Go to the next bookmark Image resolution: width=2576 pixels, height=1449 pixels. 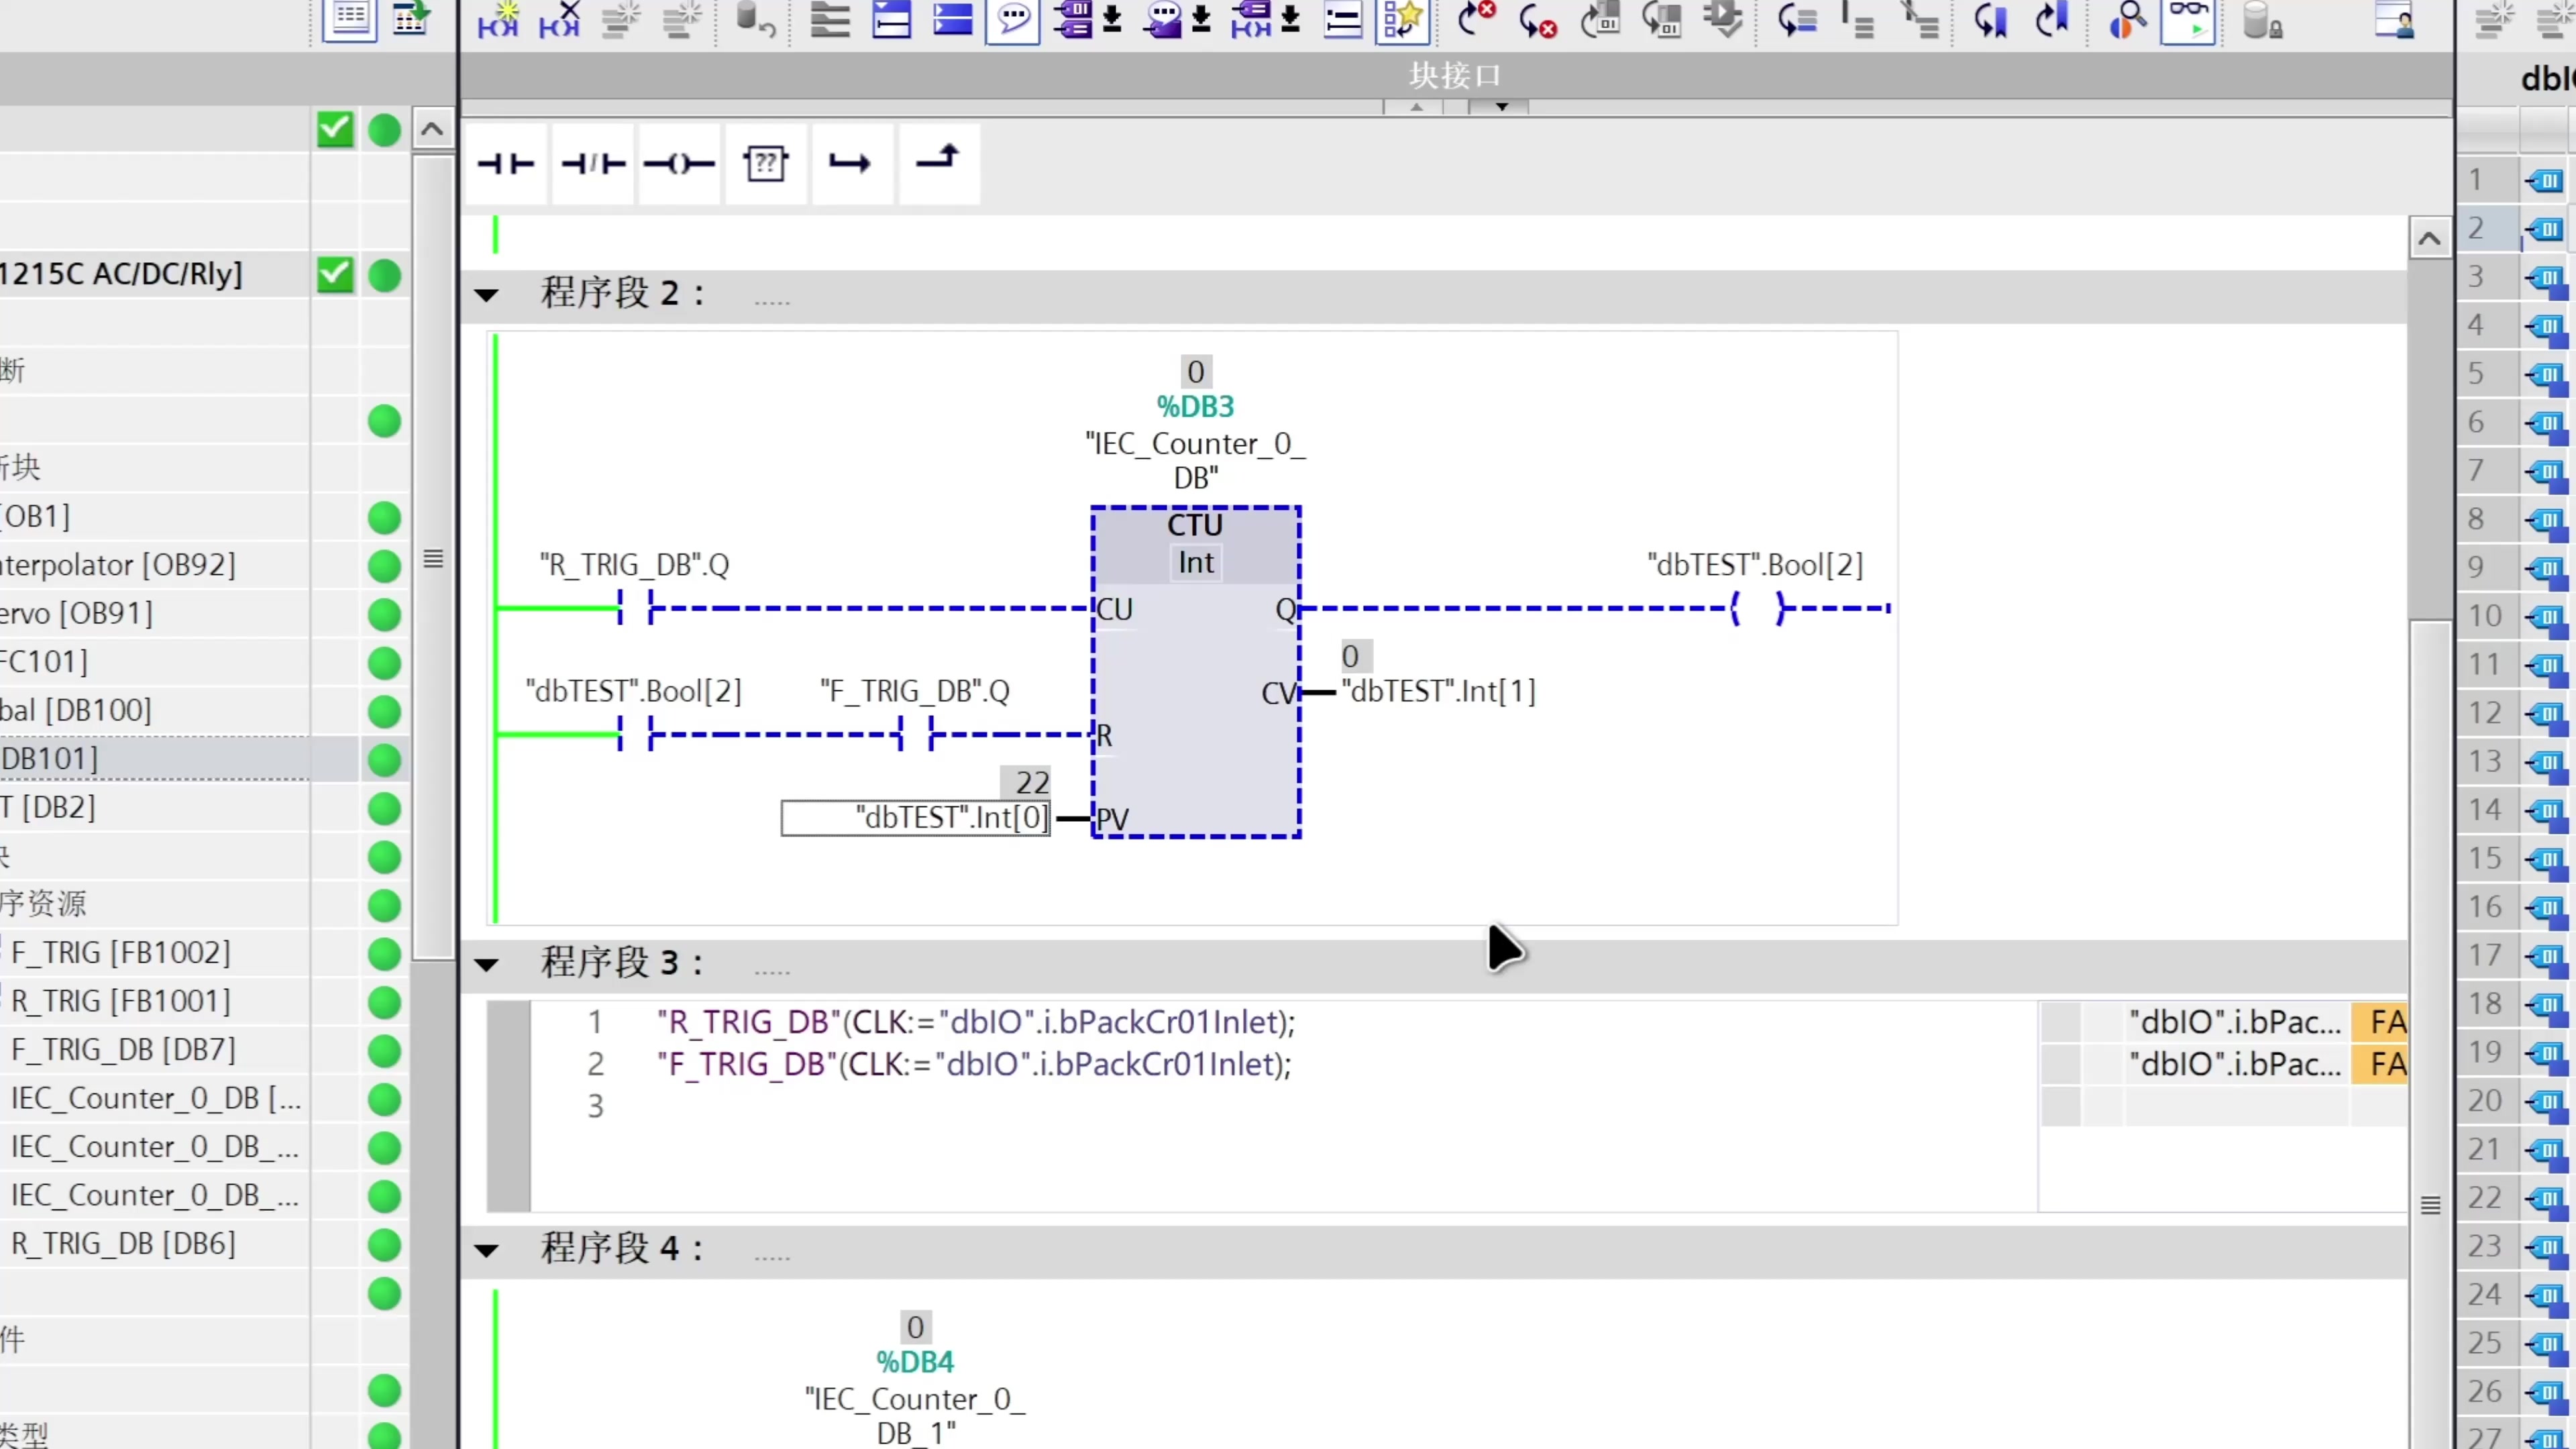click(x=2053, y=20)
